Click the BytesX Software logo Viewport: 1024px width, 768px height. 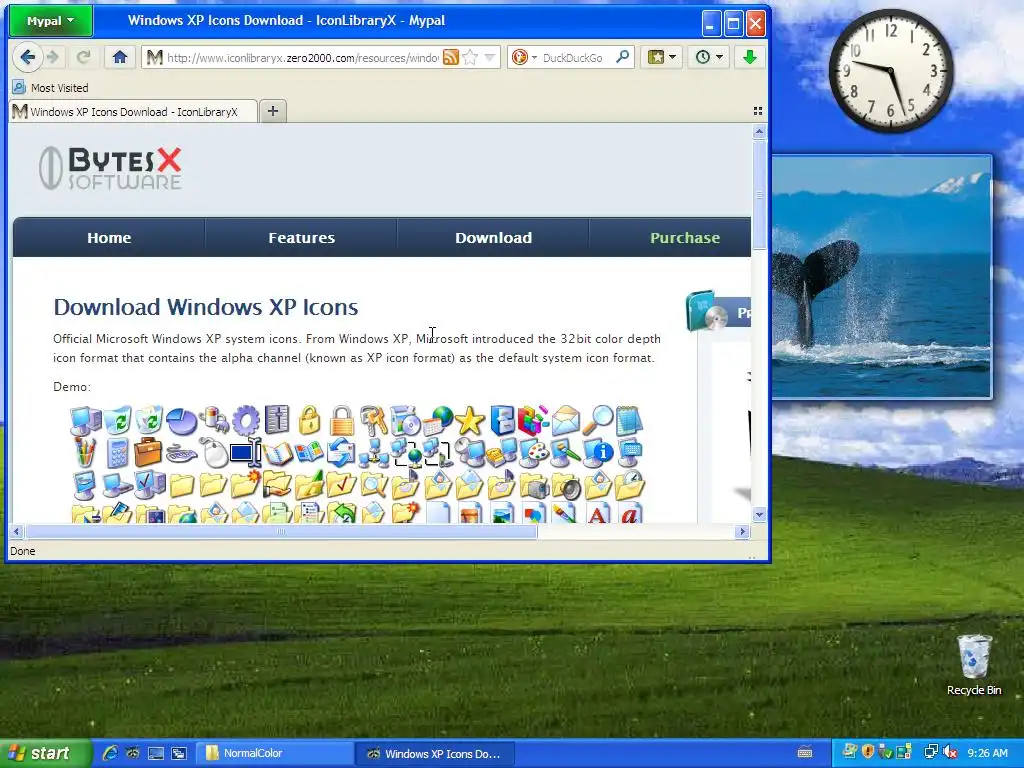pyautogui.click(x=110, y=168)
